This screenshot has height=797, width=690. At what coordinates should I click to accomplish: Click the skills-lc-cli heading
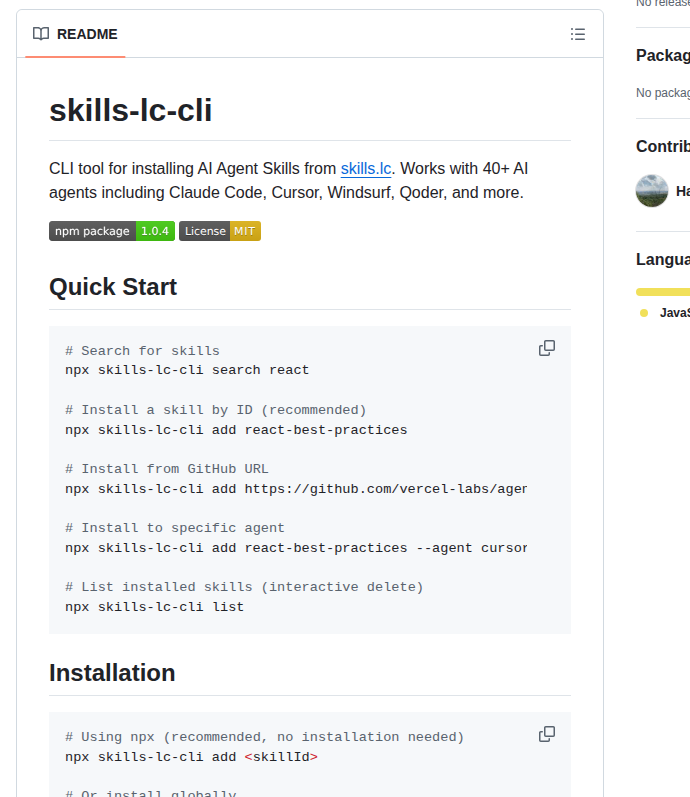pyautogui.click(x=131, y=110)
